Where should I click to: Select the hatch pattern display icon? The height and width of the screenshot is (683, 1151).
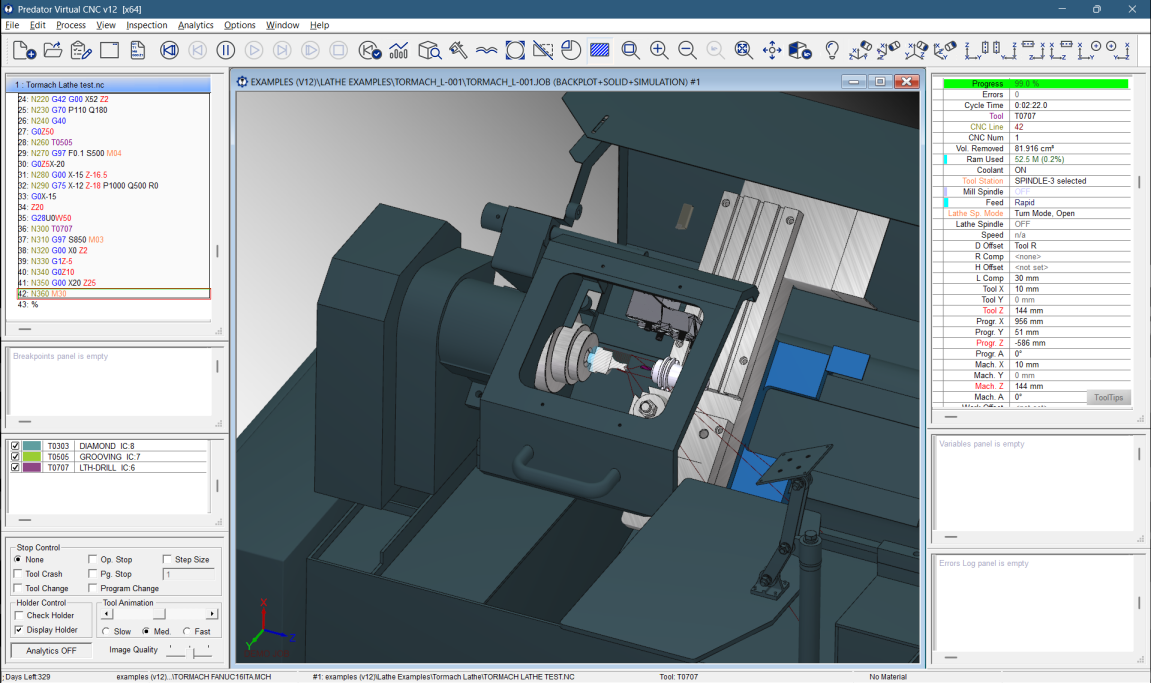click(600, 49)
